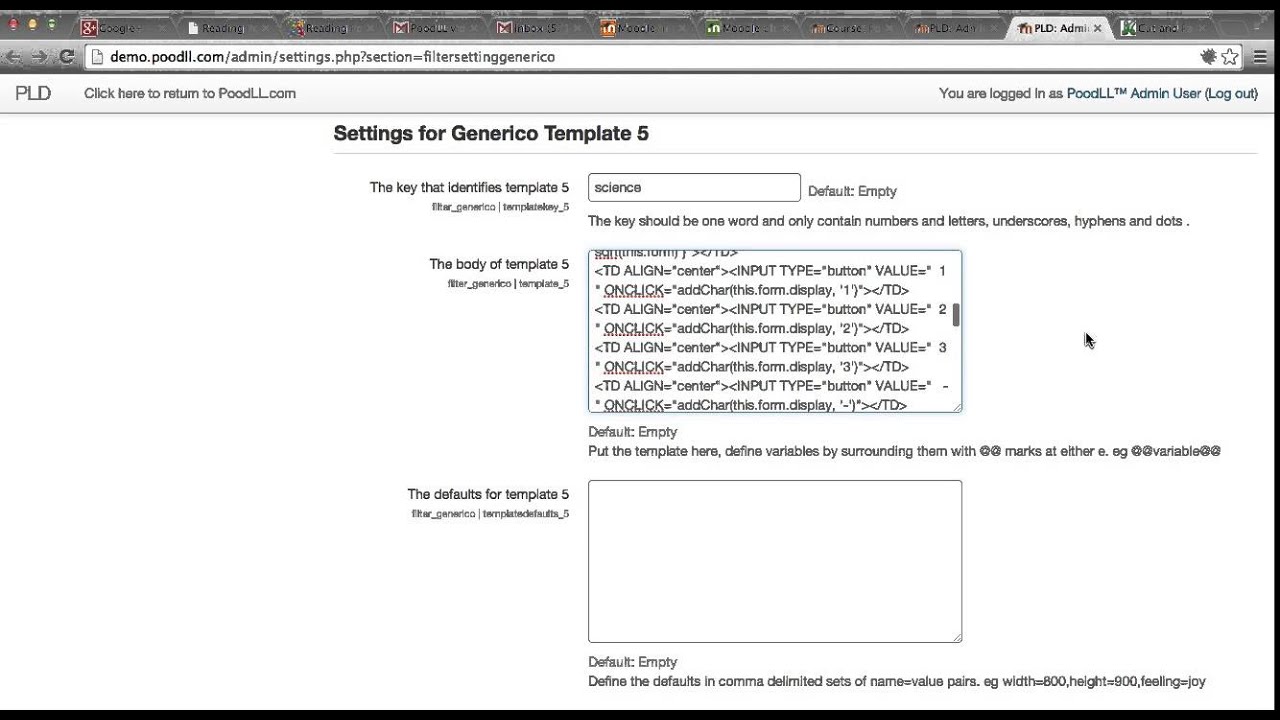Click here to return to PoodLL.com link
Viewport: 1280px width, 720px height.
pyautogui.click(x=190, y=93)
